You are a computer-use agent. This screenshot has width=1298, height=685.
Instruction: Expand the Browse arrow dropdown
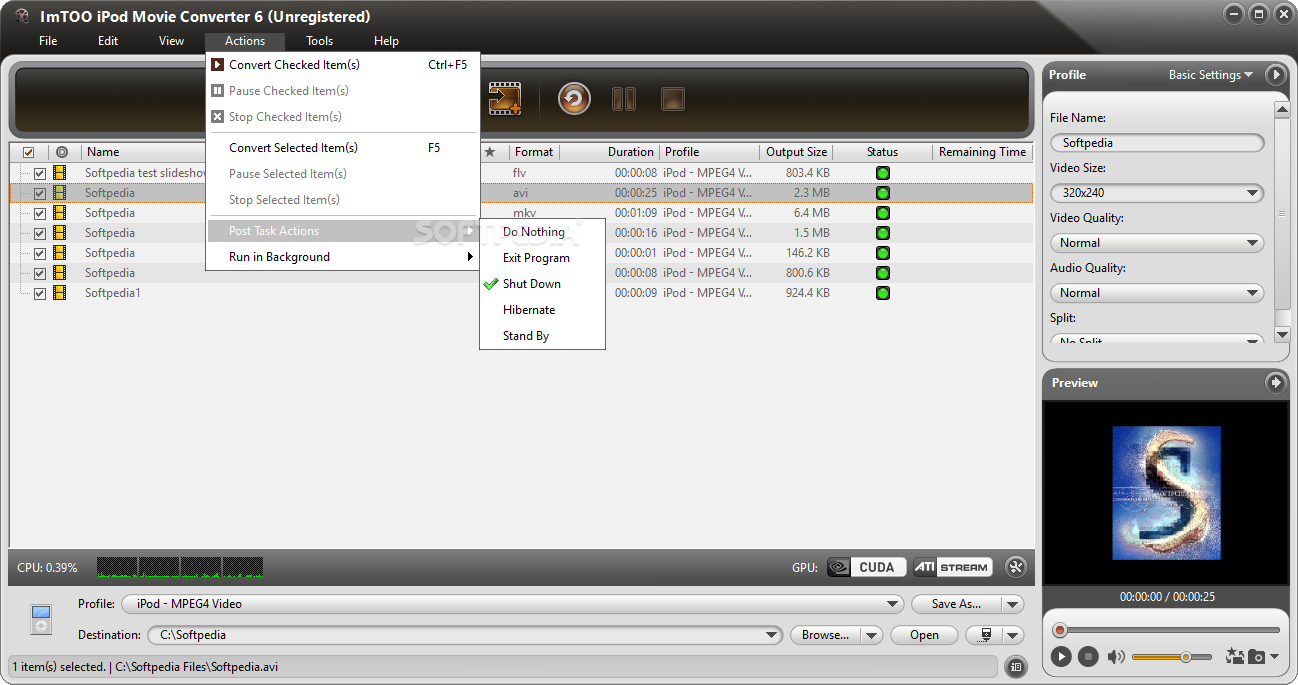(x=872, y=635)
